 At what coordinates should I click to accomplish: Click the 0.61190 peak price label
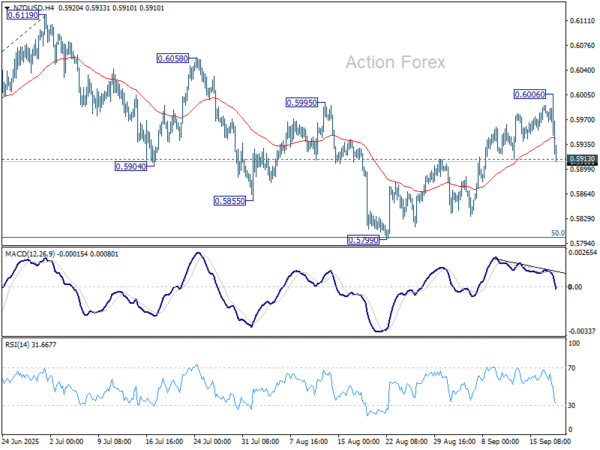[x=21, y=17]
